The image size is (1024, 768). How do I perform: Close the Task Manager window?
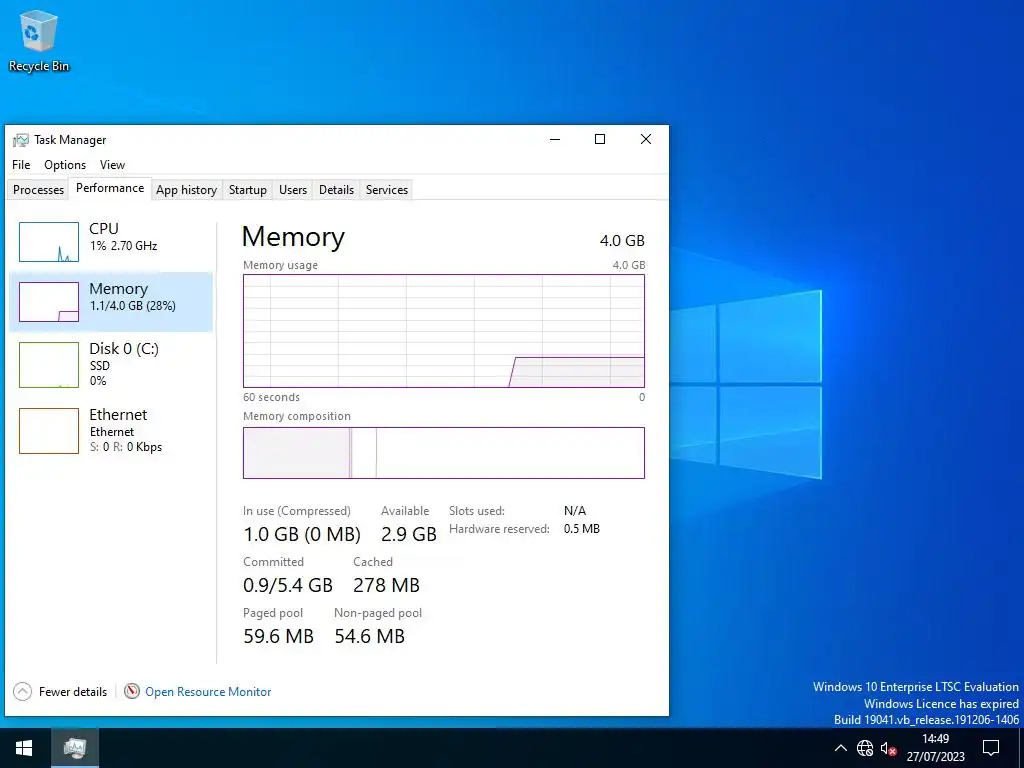(x=646, y=139)
